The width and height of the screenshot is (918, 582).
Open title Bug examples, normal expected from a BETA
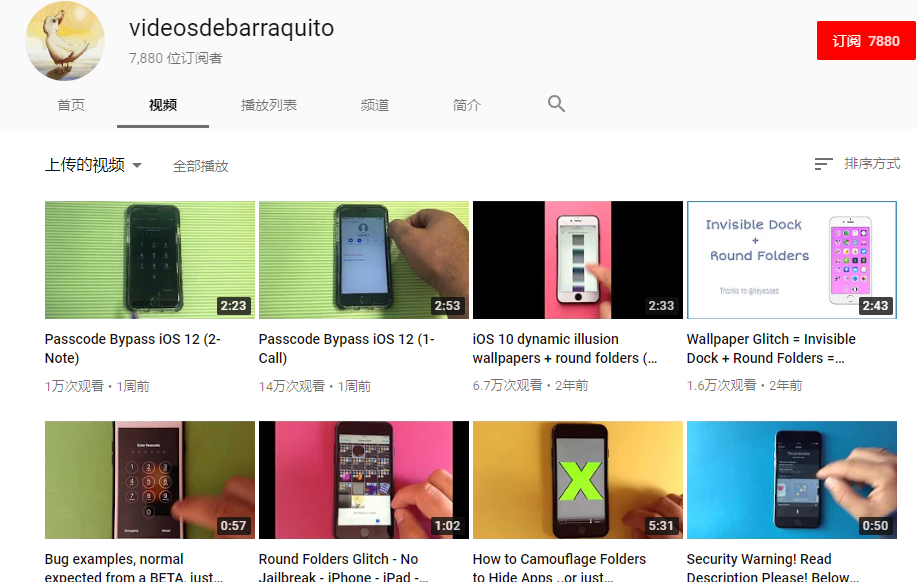[133, 567]
